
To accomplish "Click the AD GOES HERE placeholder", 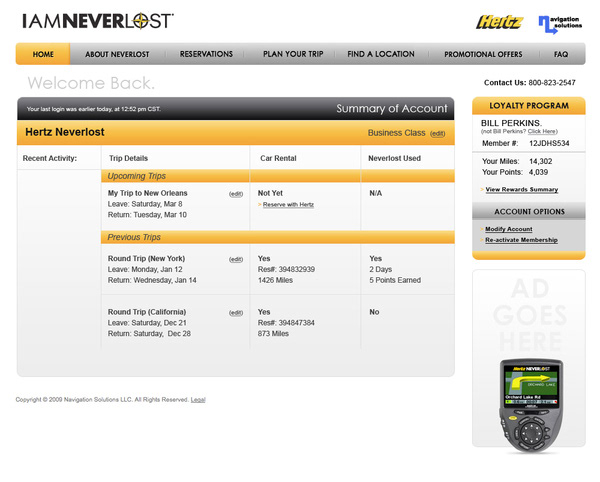I will click(530, 315).
